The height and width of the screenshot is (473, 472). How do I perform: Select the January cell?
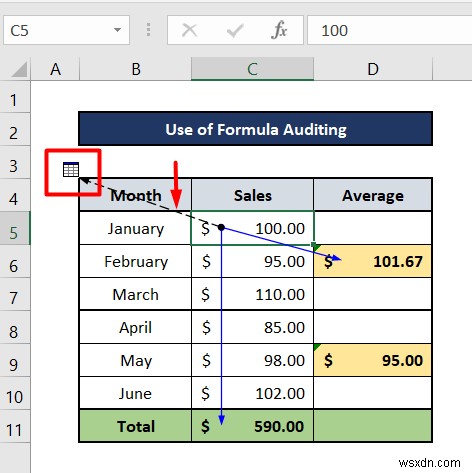pos(136,228)
